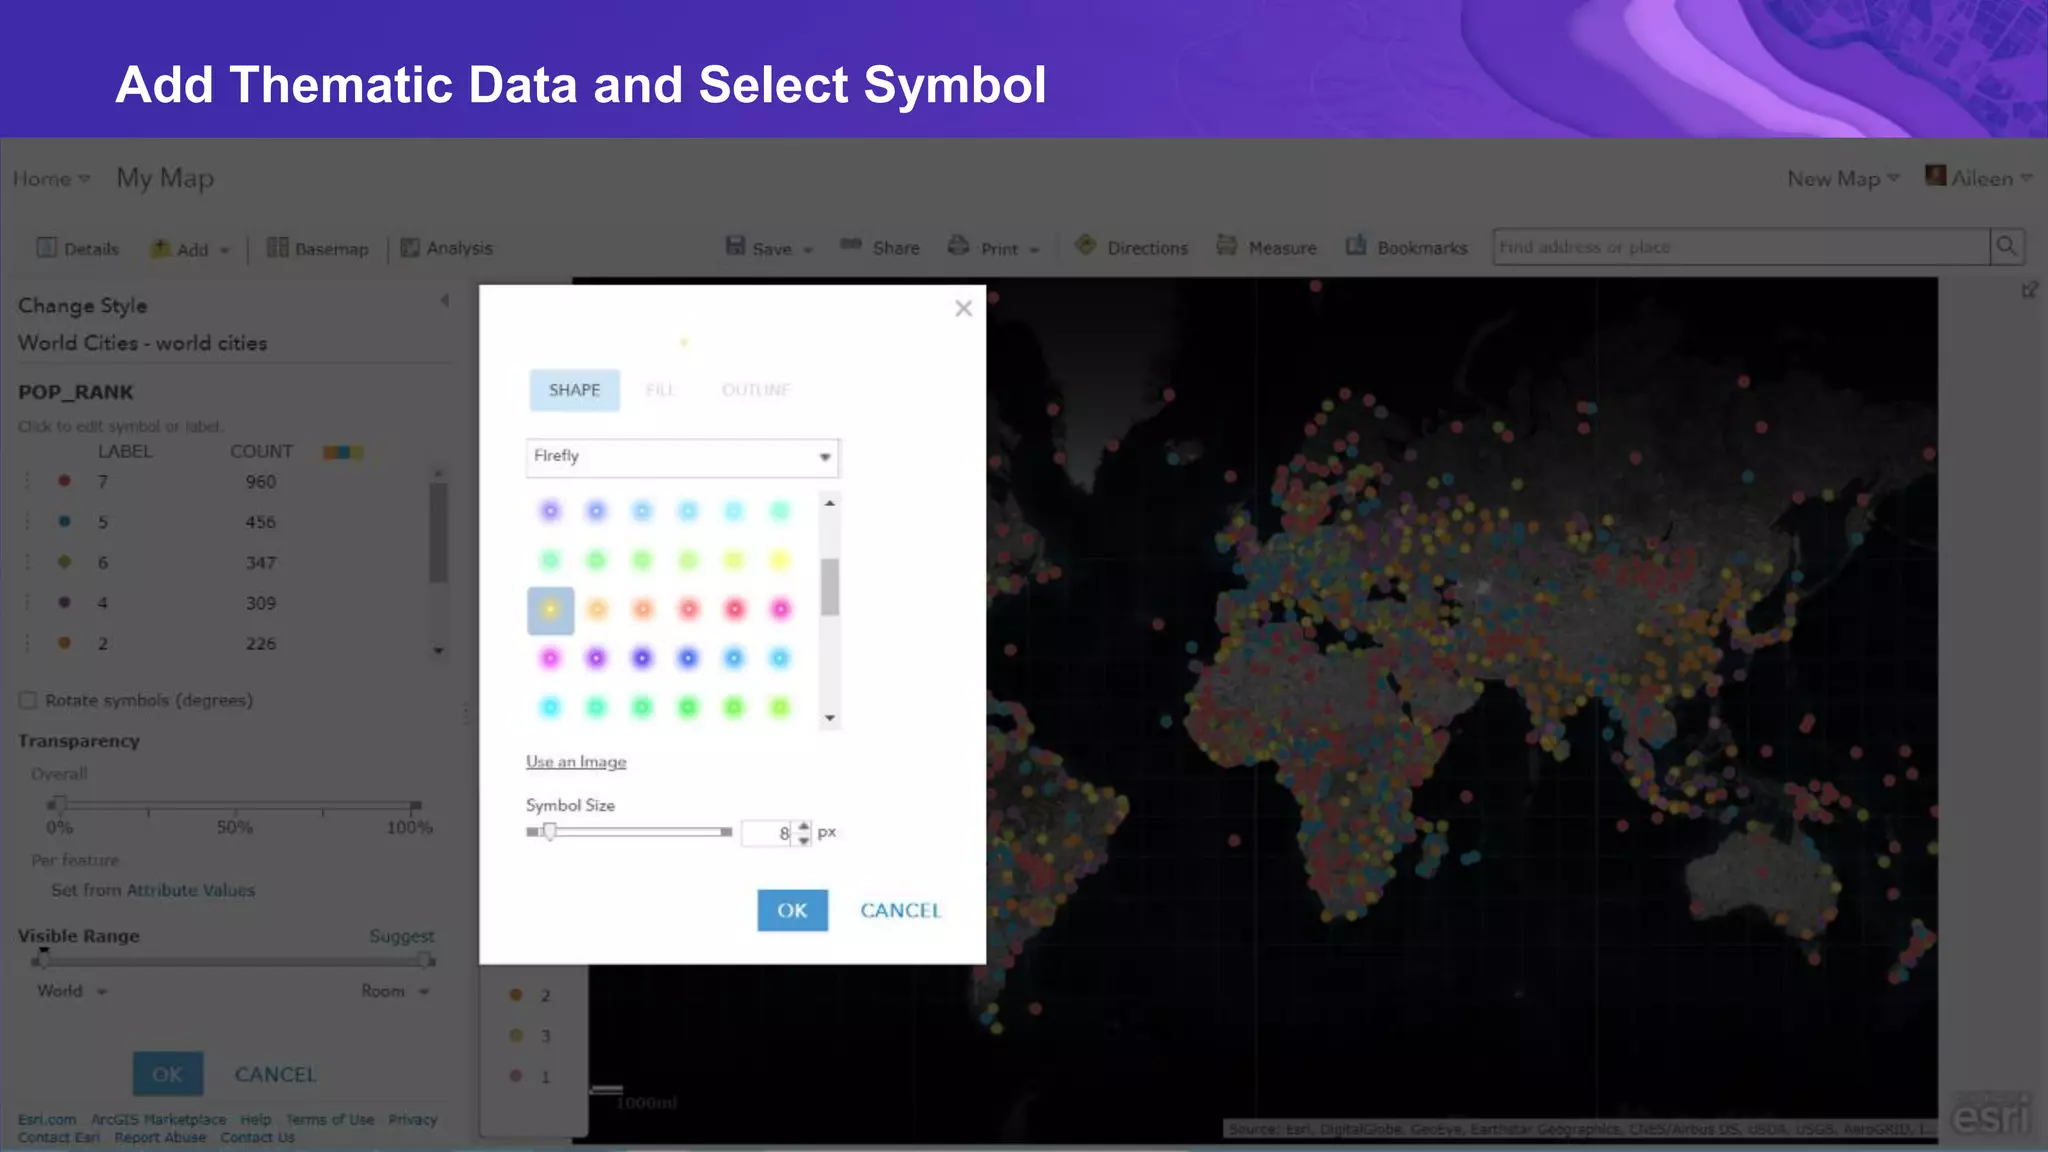Choose the magenta symbol ending the third row
Viewport: 2048px width, 1152px height.
[780, 609]
